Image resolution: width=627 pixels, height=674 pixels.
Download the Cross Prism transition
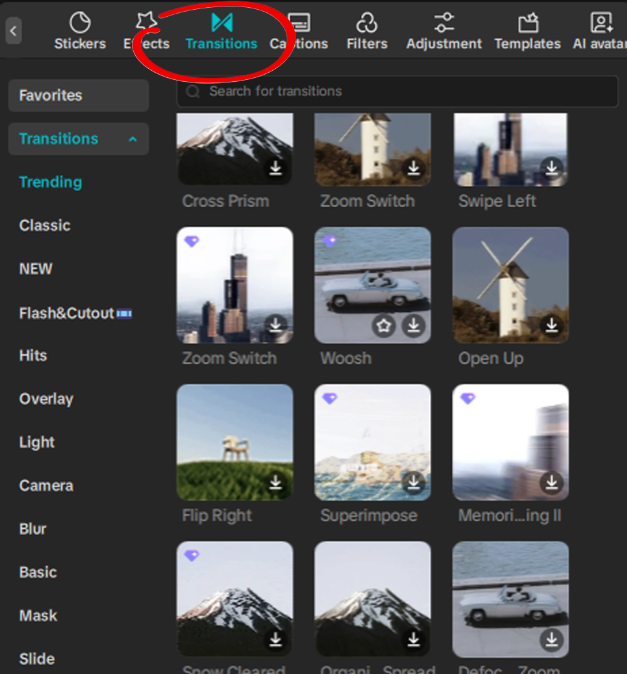tap(275, 168)
